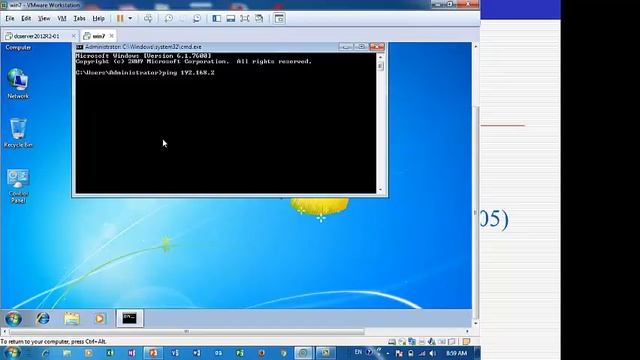This screenshot has width=640, height=360.
Task: Open the guest Windows 7 Start button
Action: (13, 318)
